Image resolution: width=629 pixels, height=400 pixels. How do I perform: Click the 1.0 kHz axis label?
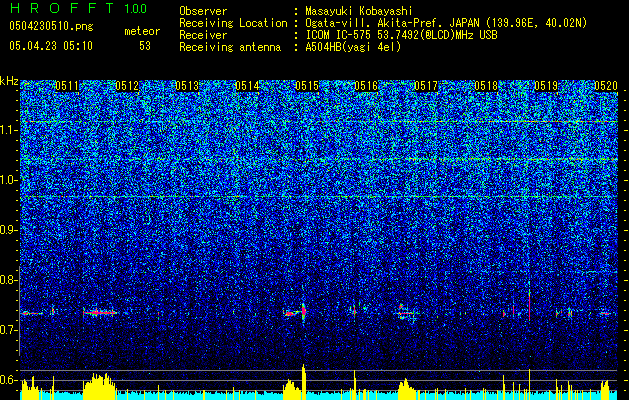(x=9, y=180)
